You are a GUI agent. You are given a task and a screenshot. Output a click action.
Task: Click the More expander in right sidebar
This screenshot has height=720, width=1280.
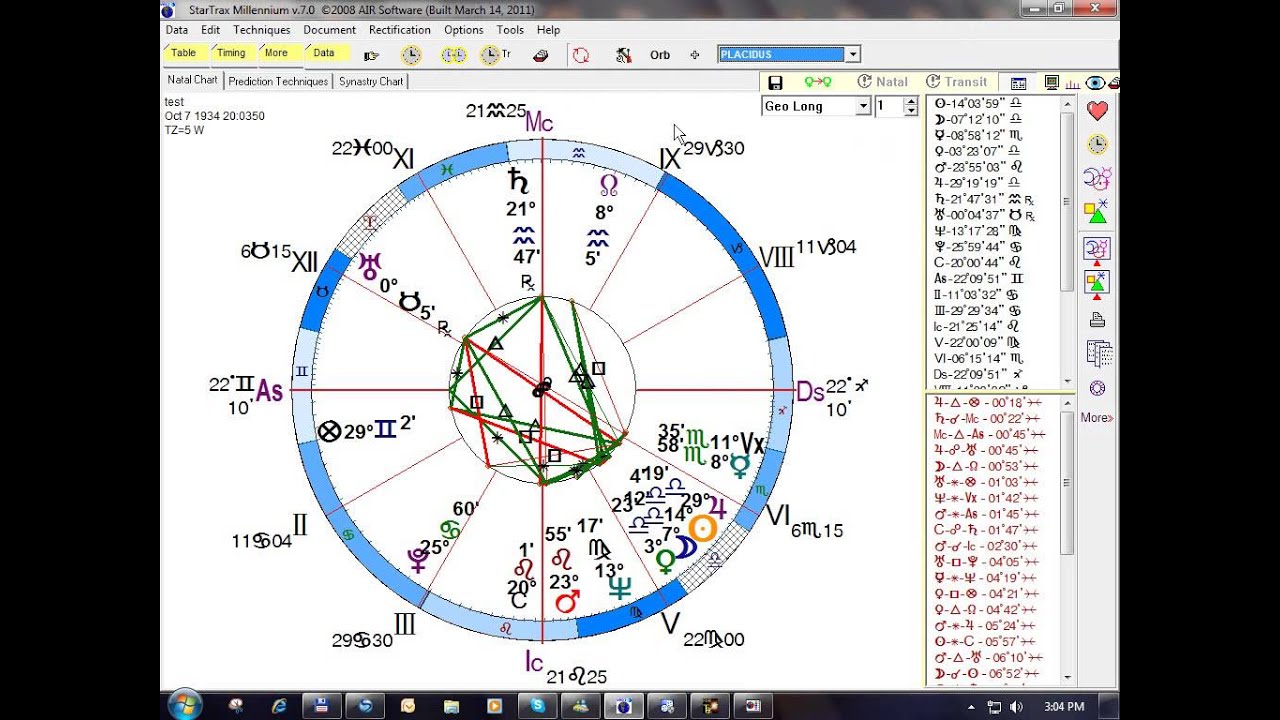(x=1097, y=418)
